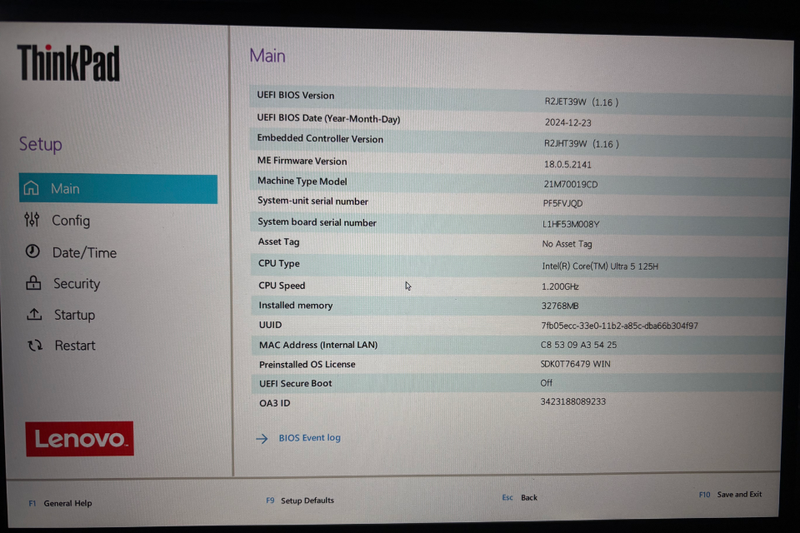Click BIOS version value R2JET39W (1.16)
The height and width of the screenshot is (533, 800).
pos(581,102)
